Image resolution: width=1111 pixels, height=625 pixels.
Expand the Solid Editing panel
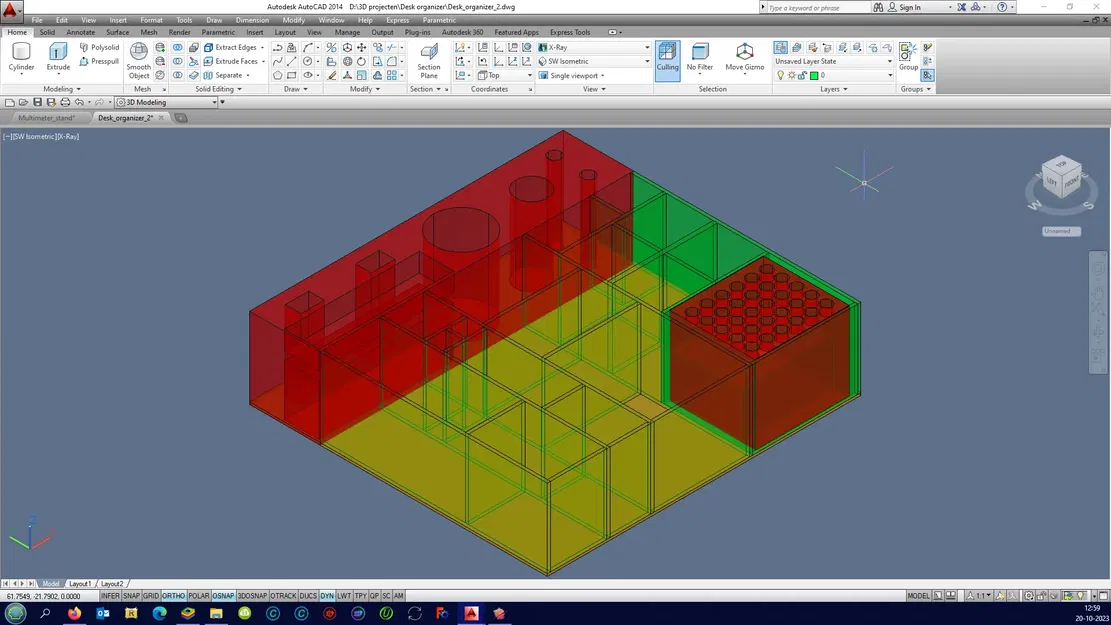[x=219, y=89]
